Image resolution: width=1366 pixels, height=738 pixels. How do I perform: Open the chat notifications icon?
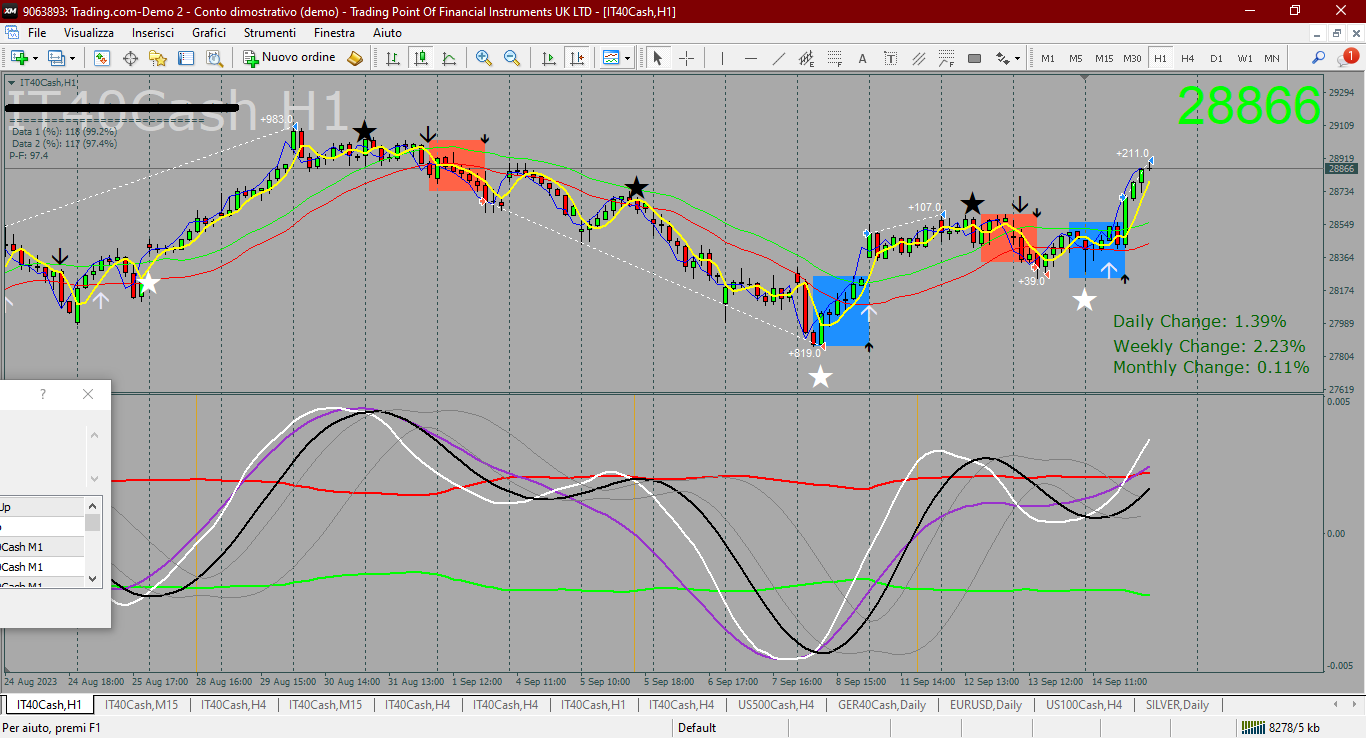pos(1348,58)
